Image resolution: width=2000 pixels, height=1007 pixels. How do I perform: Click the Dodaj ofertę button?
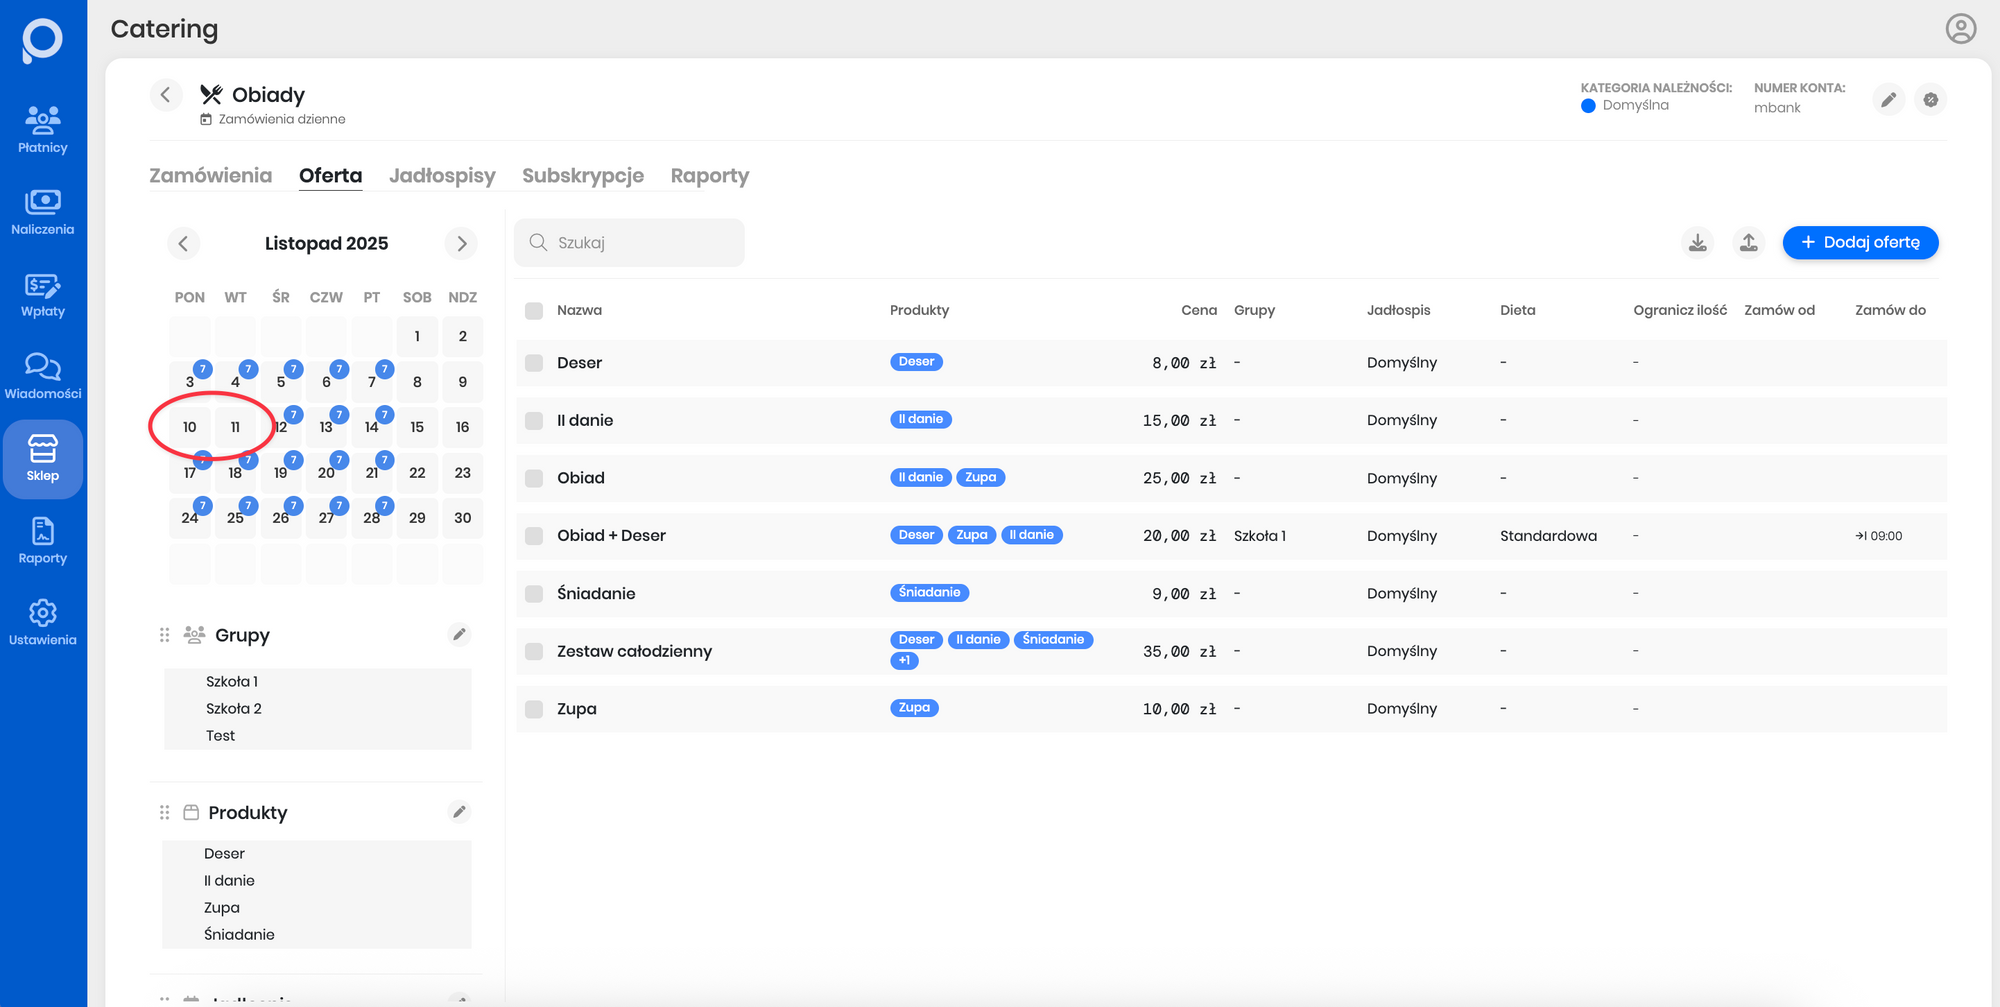point(1860,243)
